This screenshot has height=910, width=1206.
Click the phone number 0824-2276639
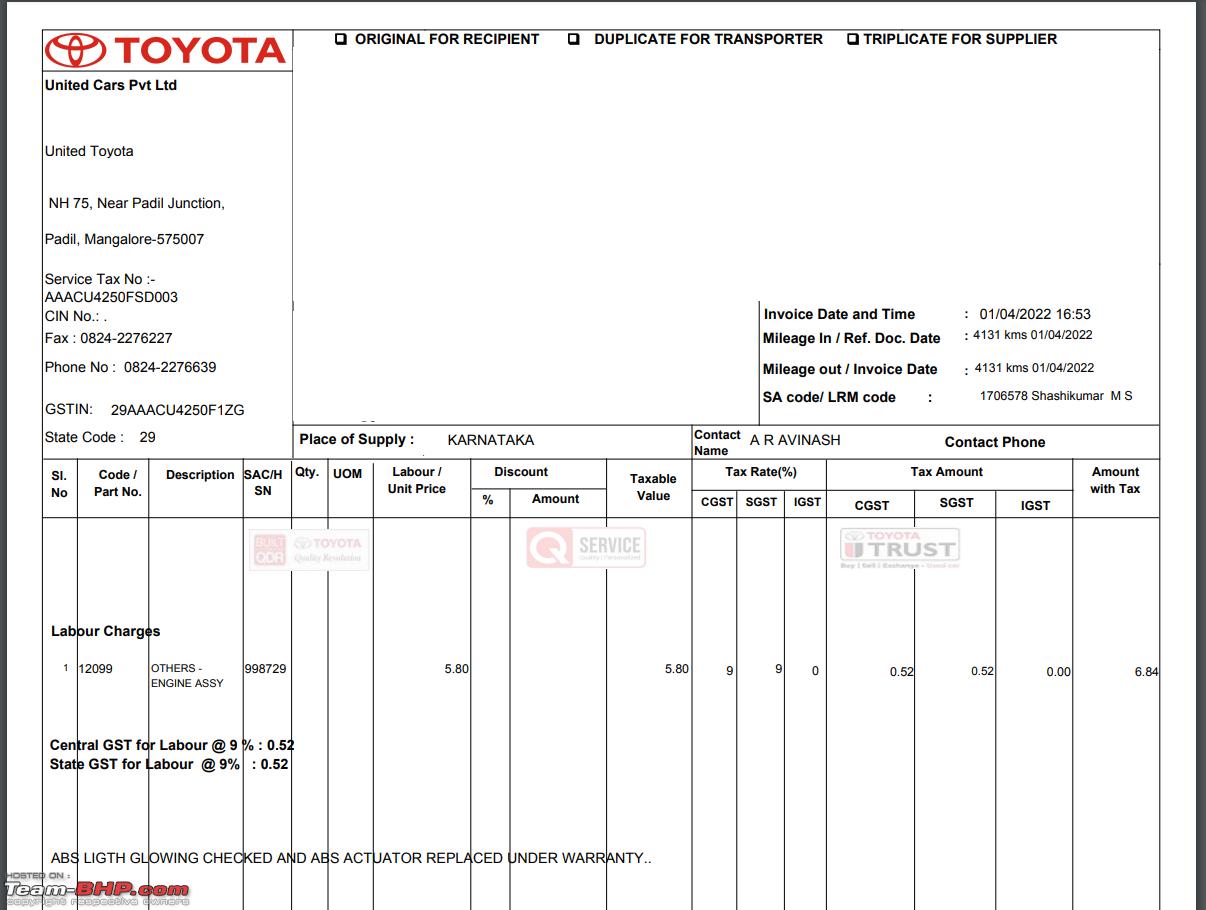170,367
